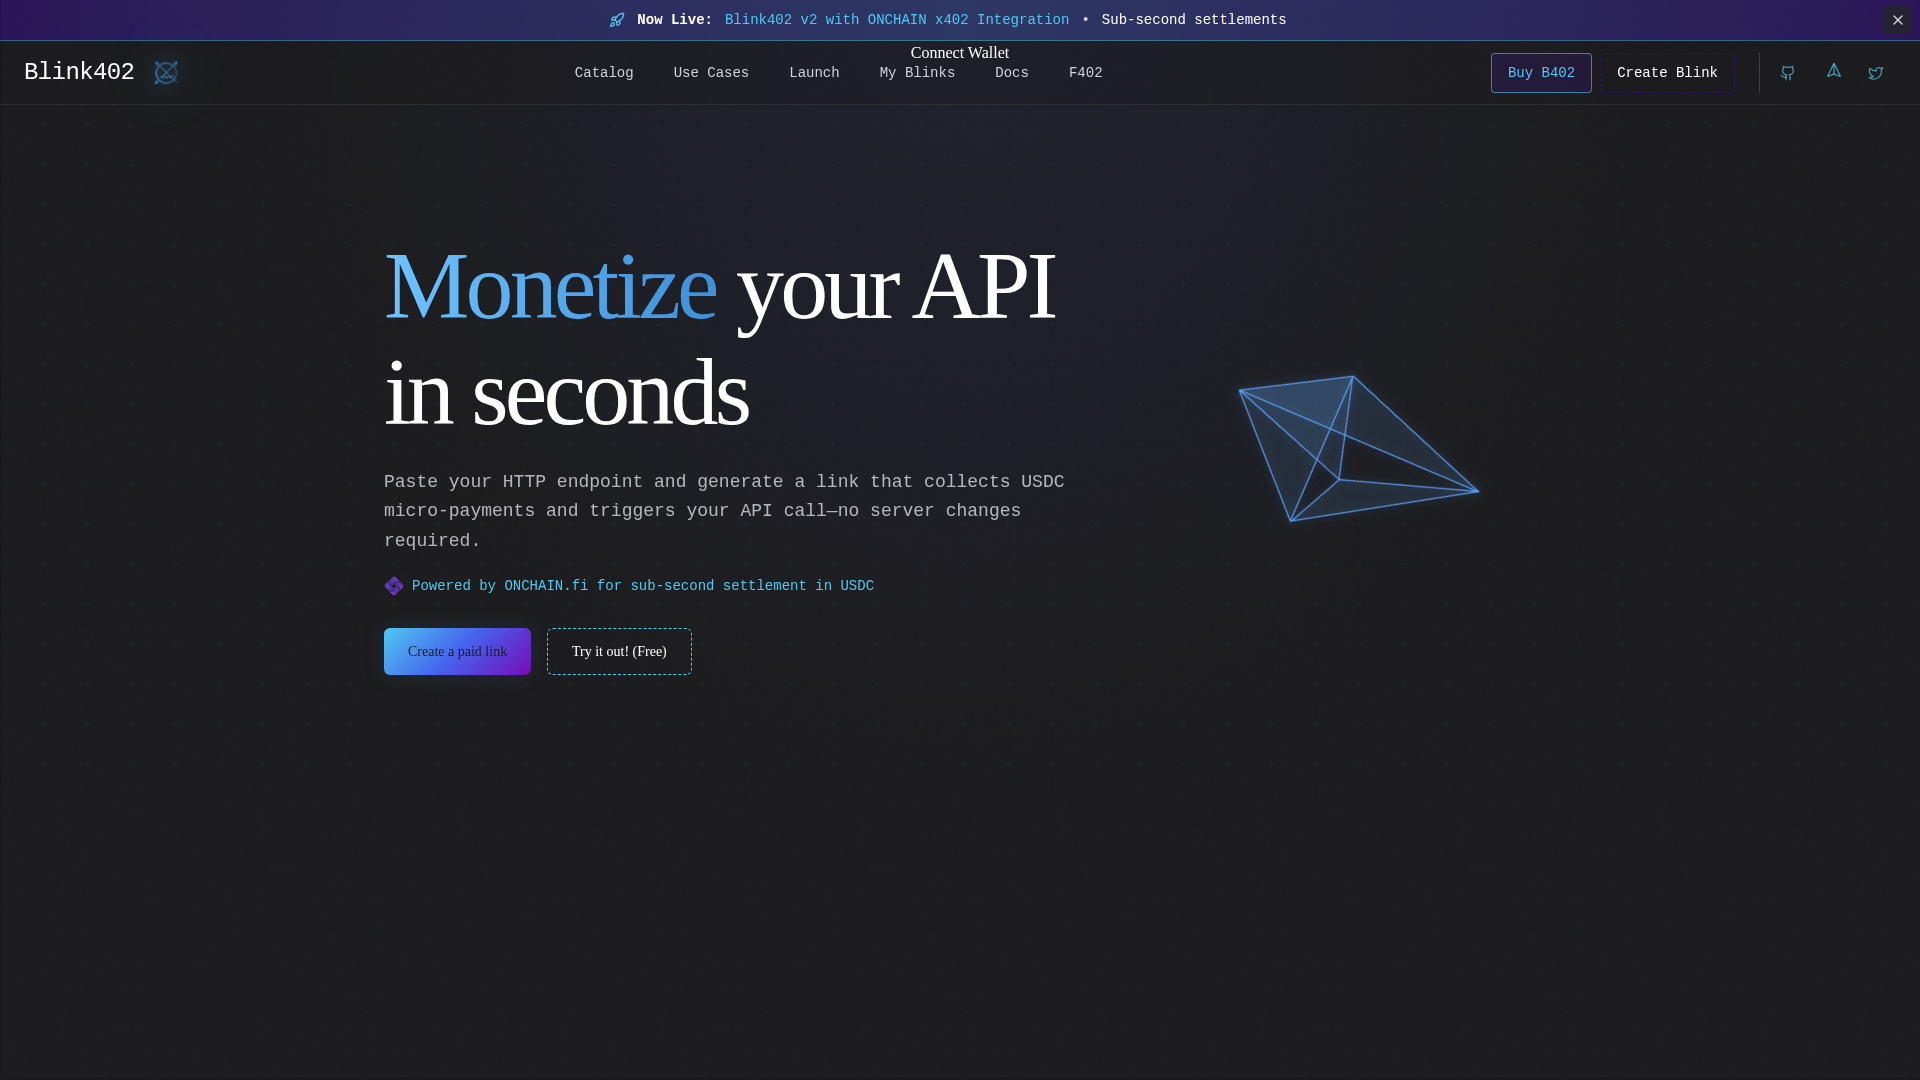1920x1080 pixels.
Task: Click the Connect Wallet text
Action: pyautogui.click(x=959, y=53)
